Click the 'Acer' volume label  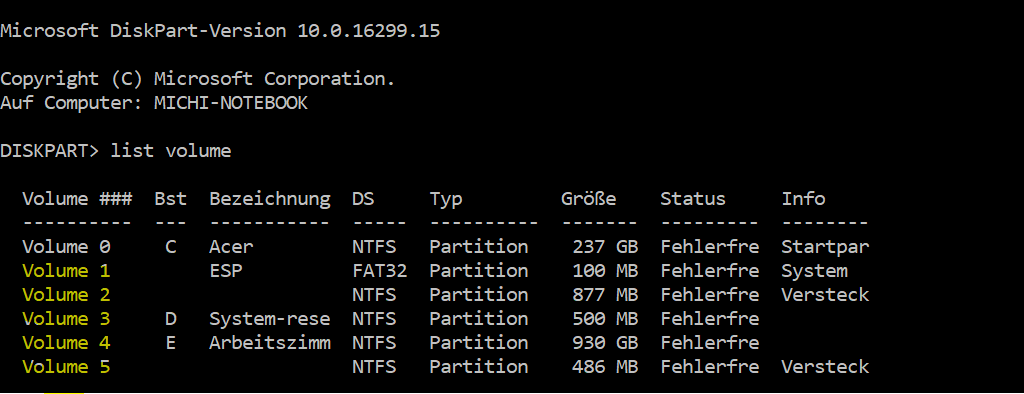pyautogui.click(x=231, y=247)
